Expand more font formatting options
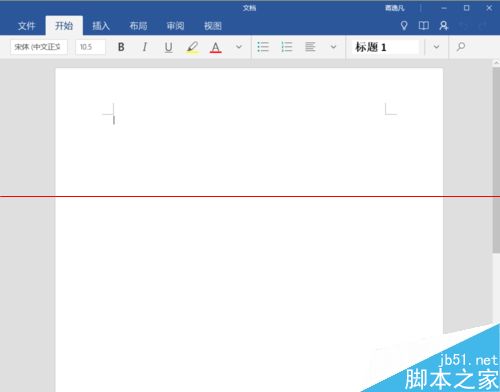This screenshot has height=392, width=500. tap(239, 47)
